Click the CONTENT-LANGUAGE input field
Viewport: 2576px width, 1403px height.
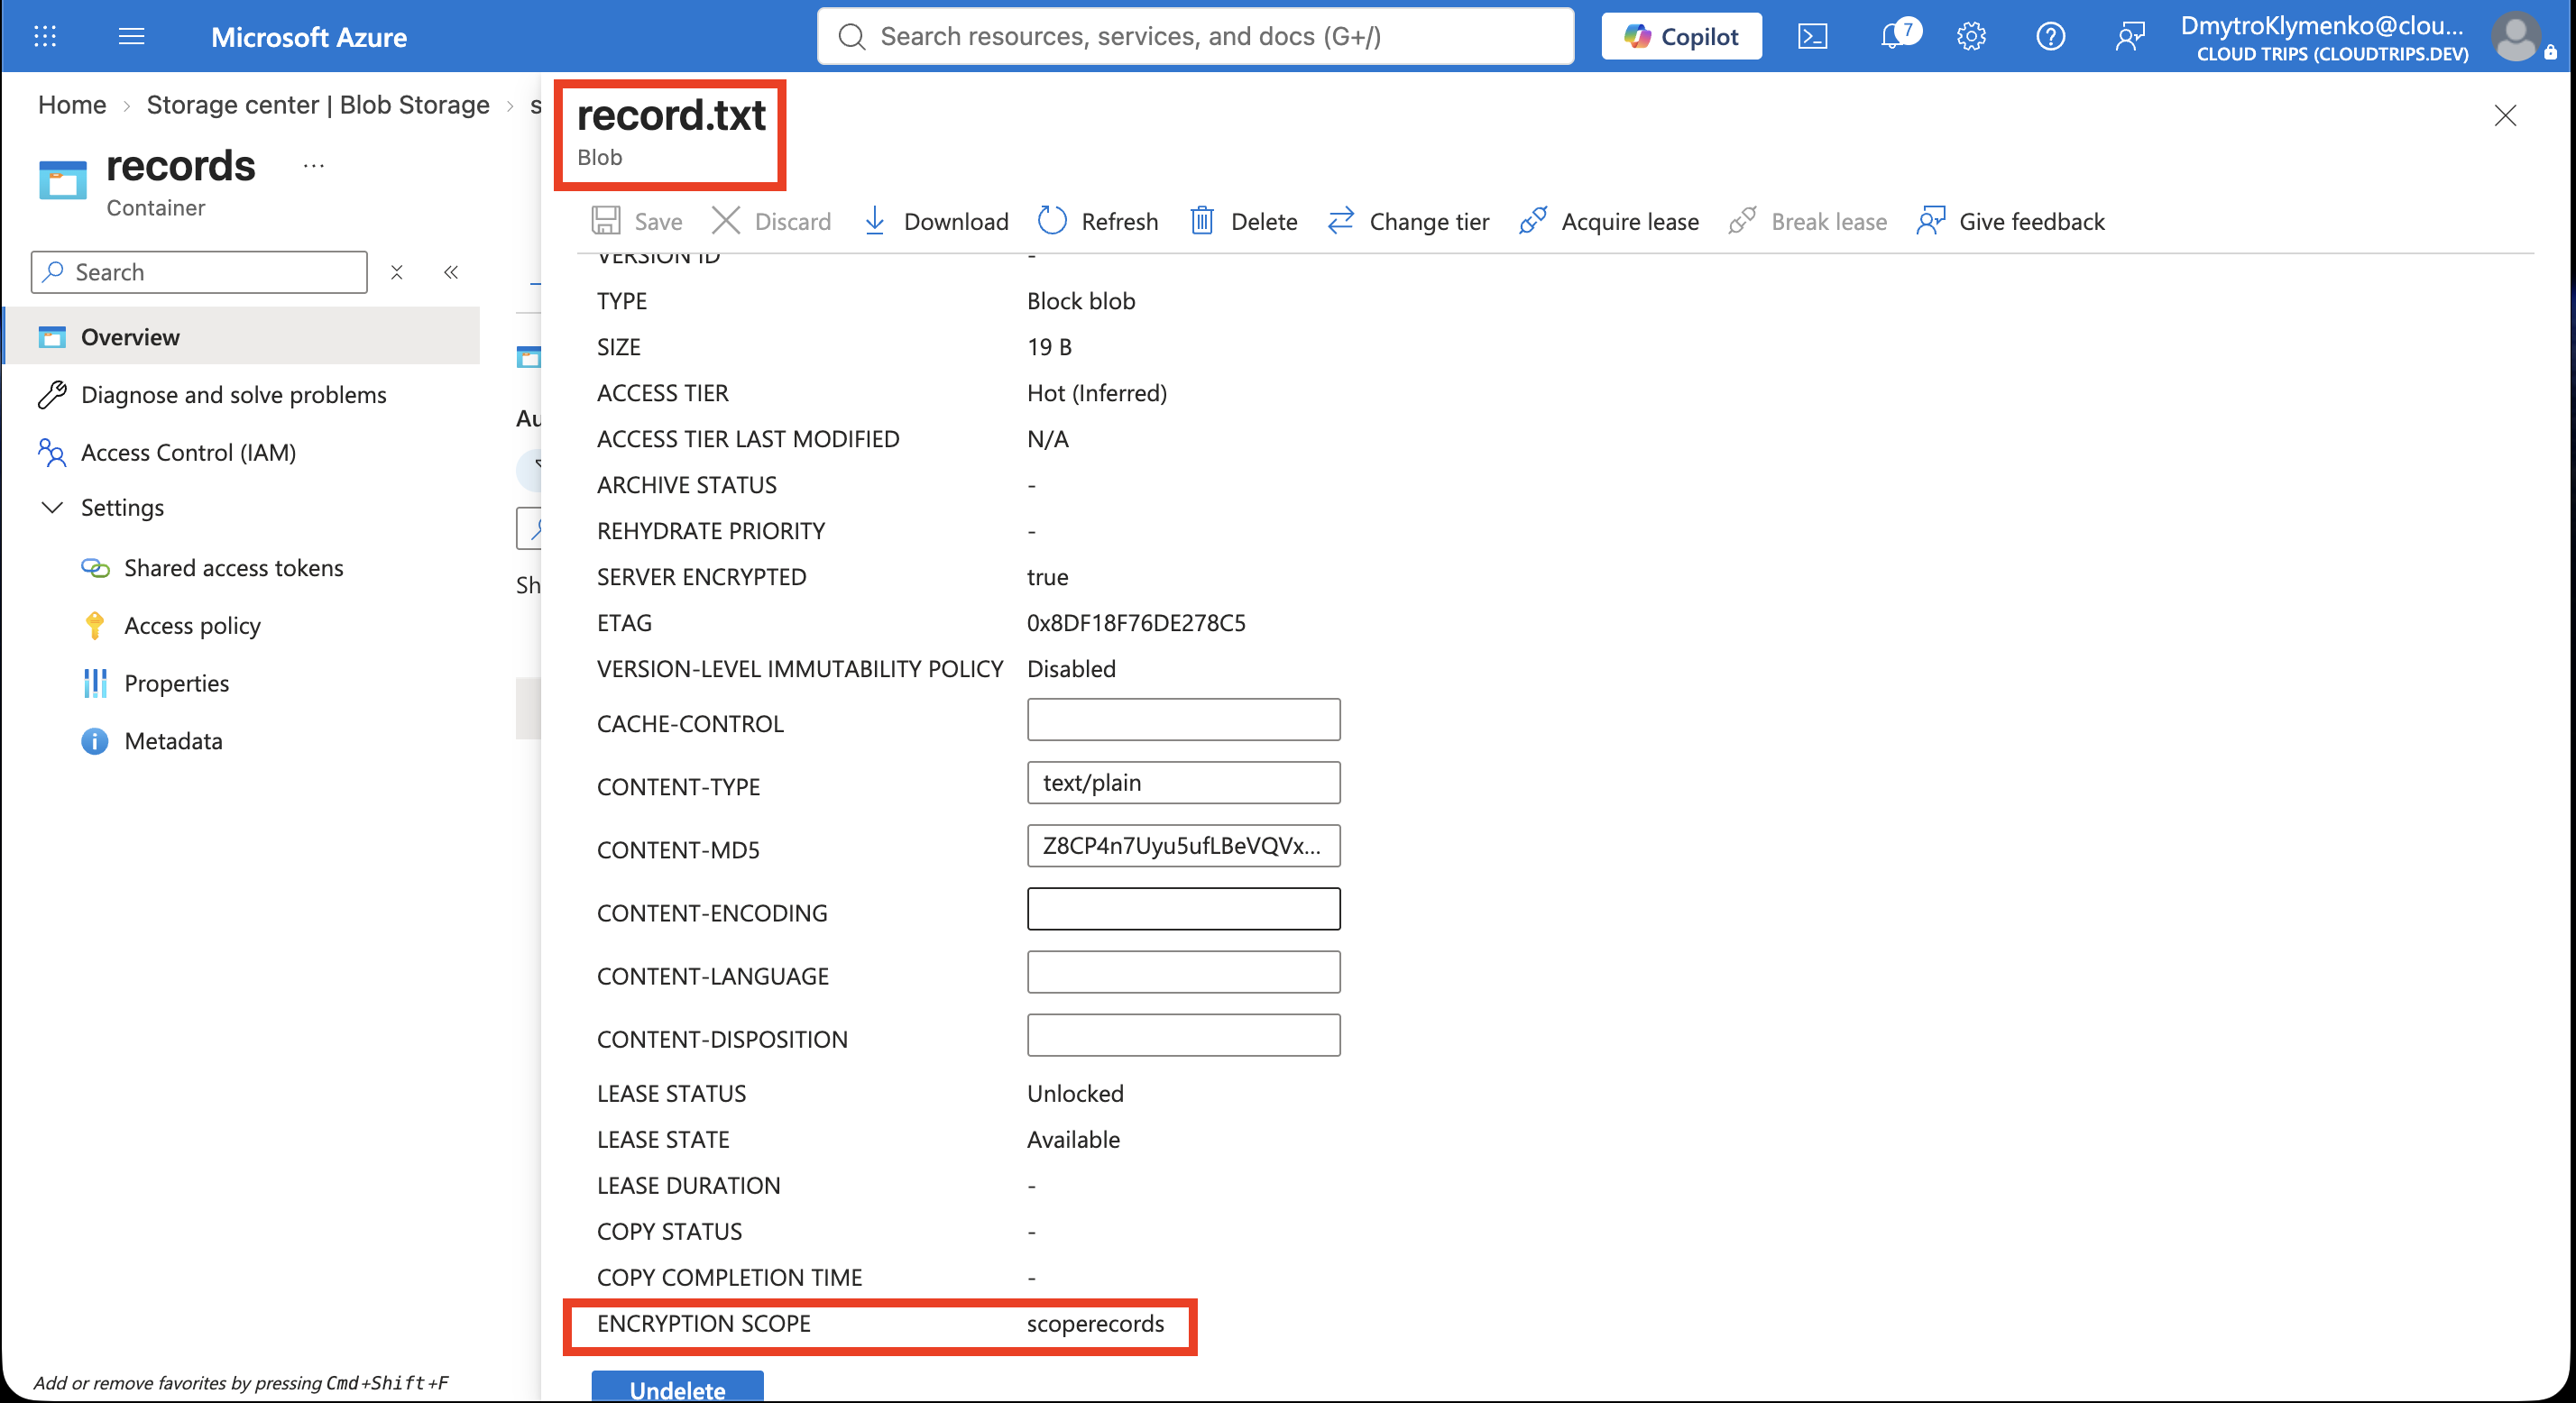coord(1183,972)
